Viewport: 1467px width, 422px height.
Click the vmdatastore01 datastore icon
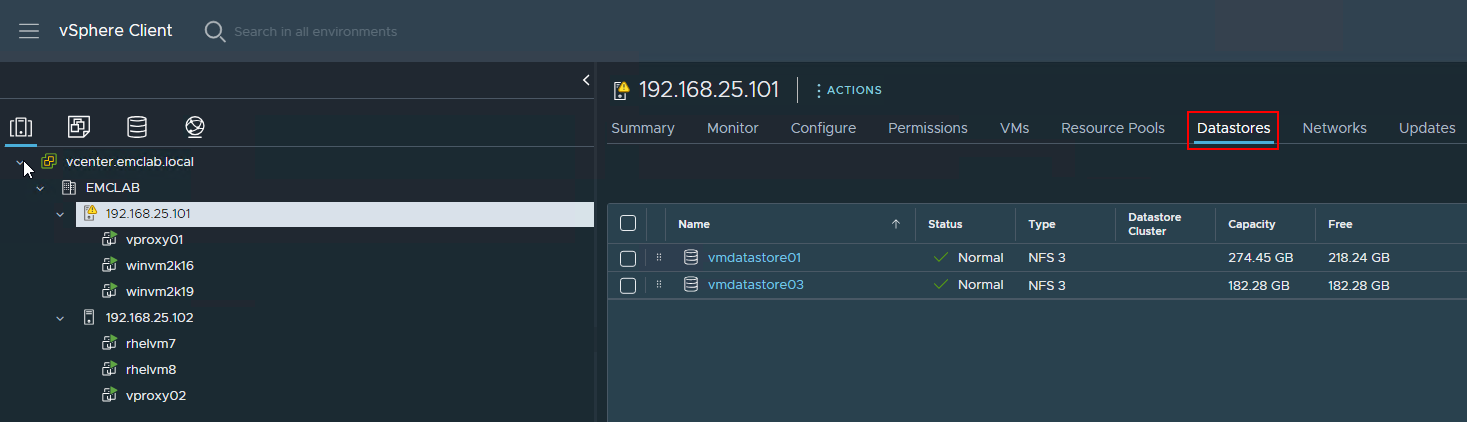point(691,258)
